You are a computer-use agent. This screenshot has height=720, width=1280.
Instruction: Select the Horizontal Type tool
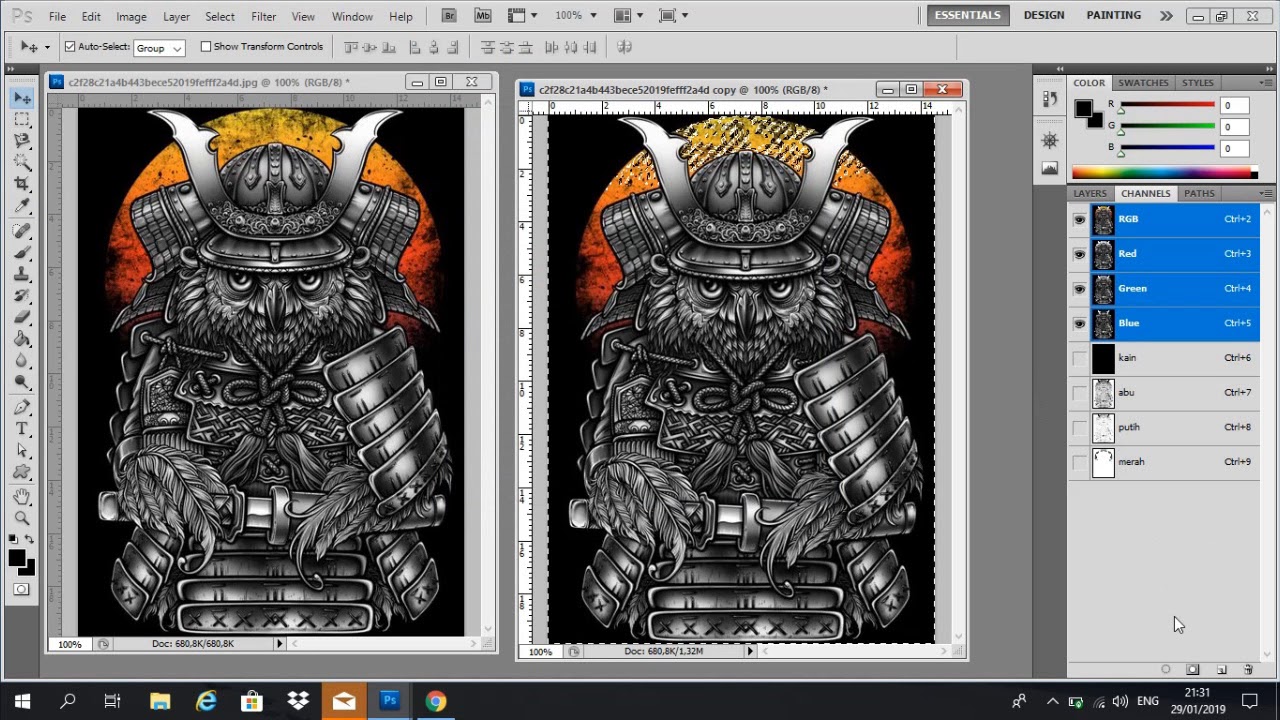pyautogui.click(x=22, y=429)
